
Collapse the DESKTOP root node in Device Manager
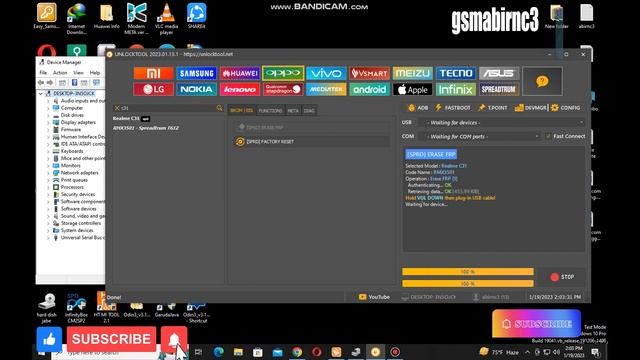[41, 93]
